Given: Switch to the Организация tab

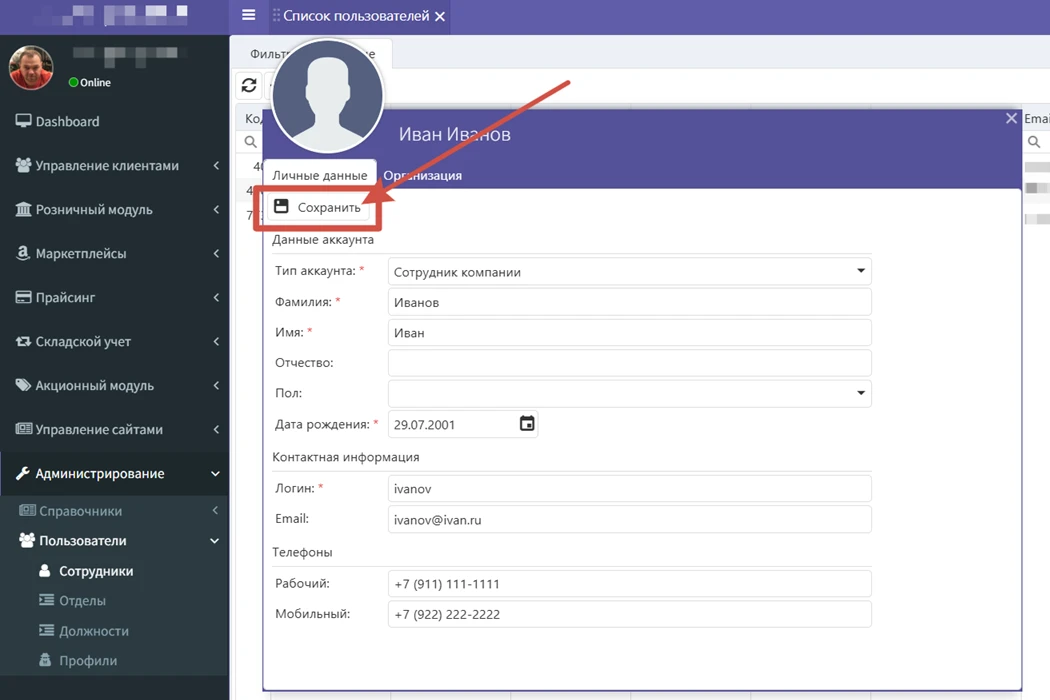Looking at the screenshot, I should tap(423, 176).
